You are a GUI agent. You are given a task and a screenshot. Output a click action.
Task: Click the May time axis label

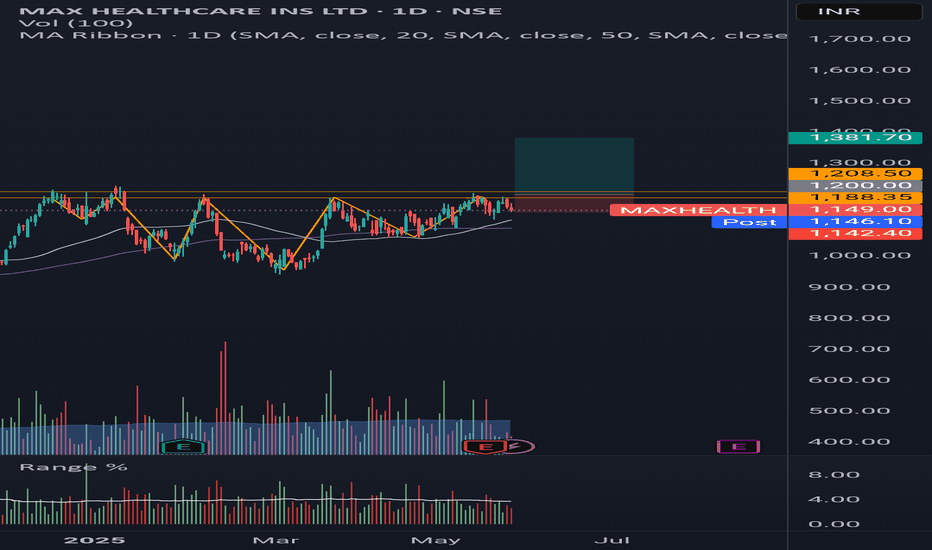[x=436, y=540]
